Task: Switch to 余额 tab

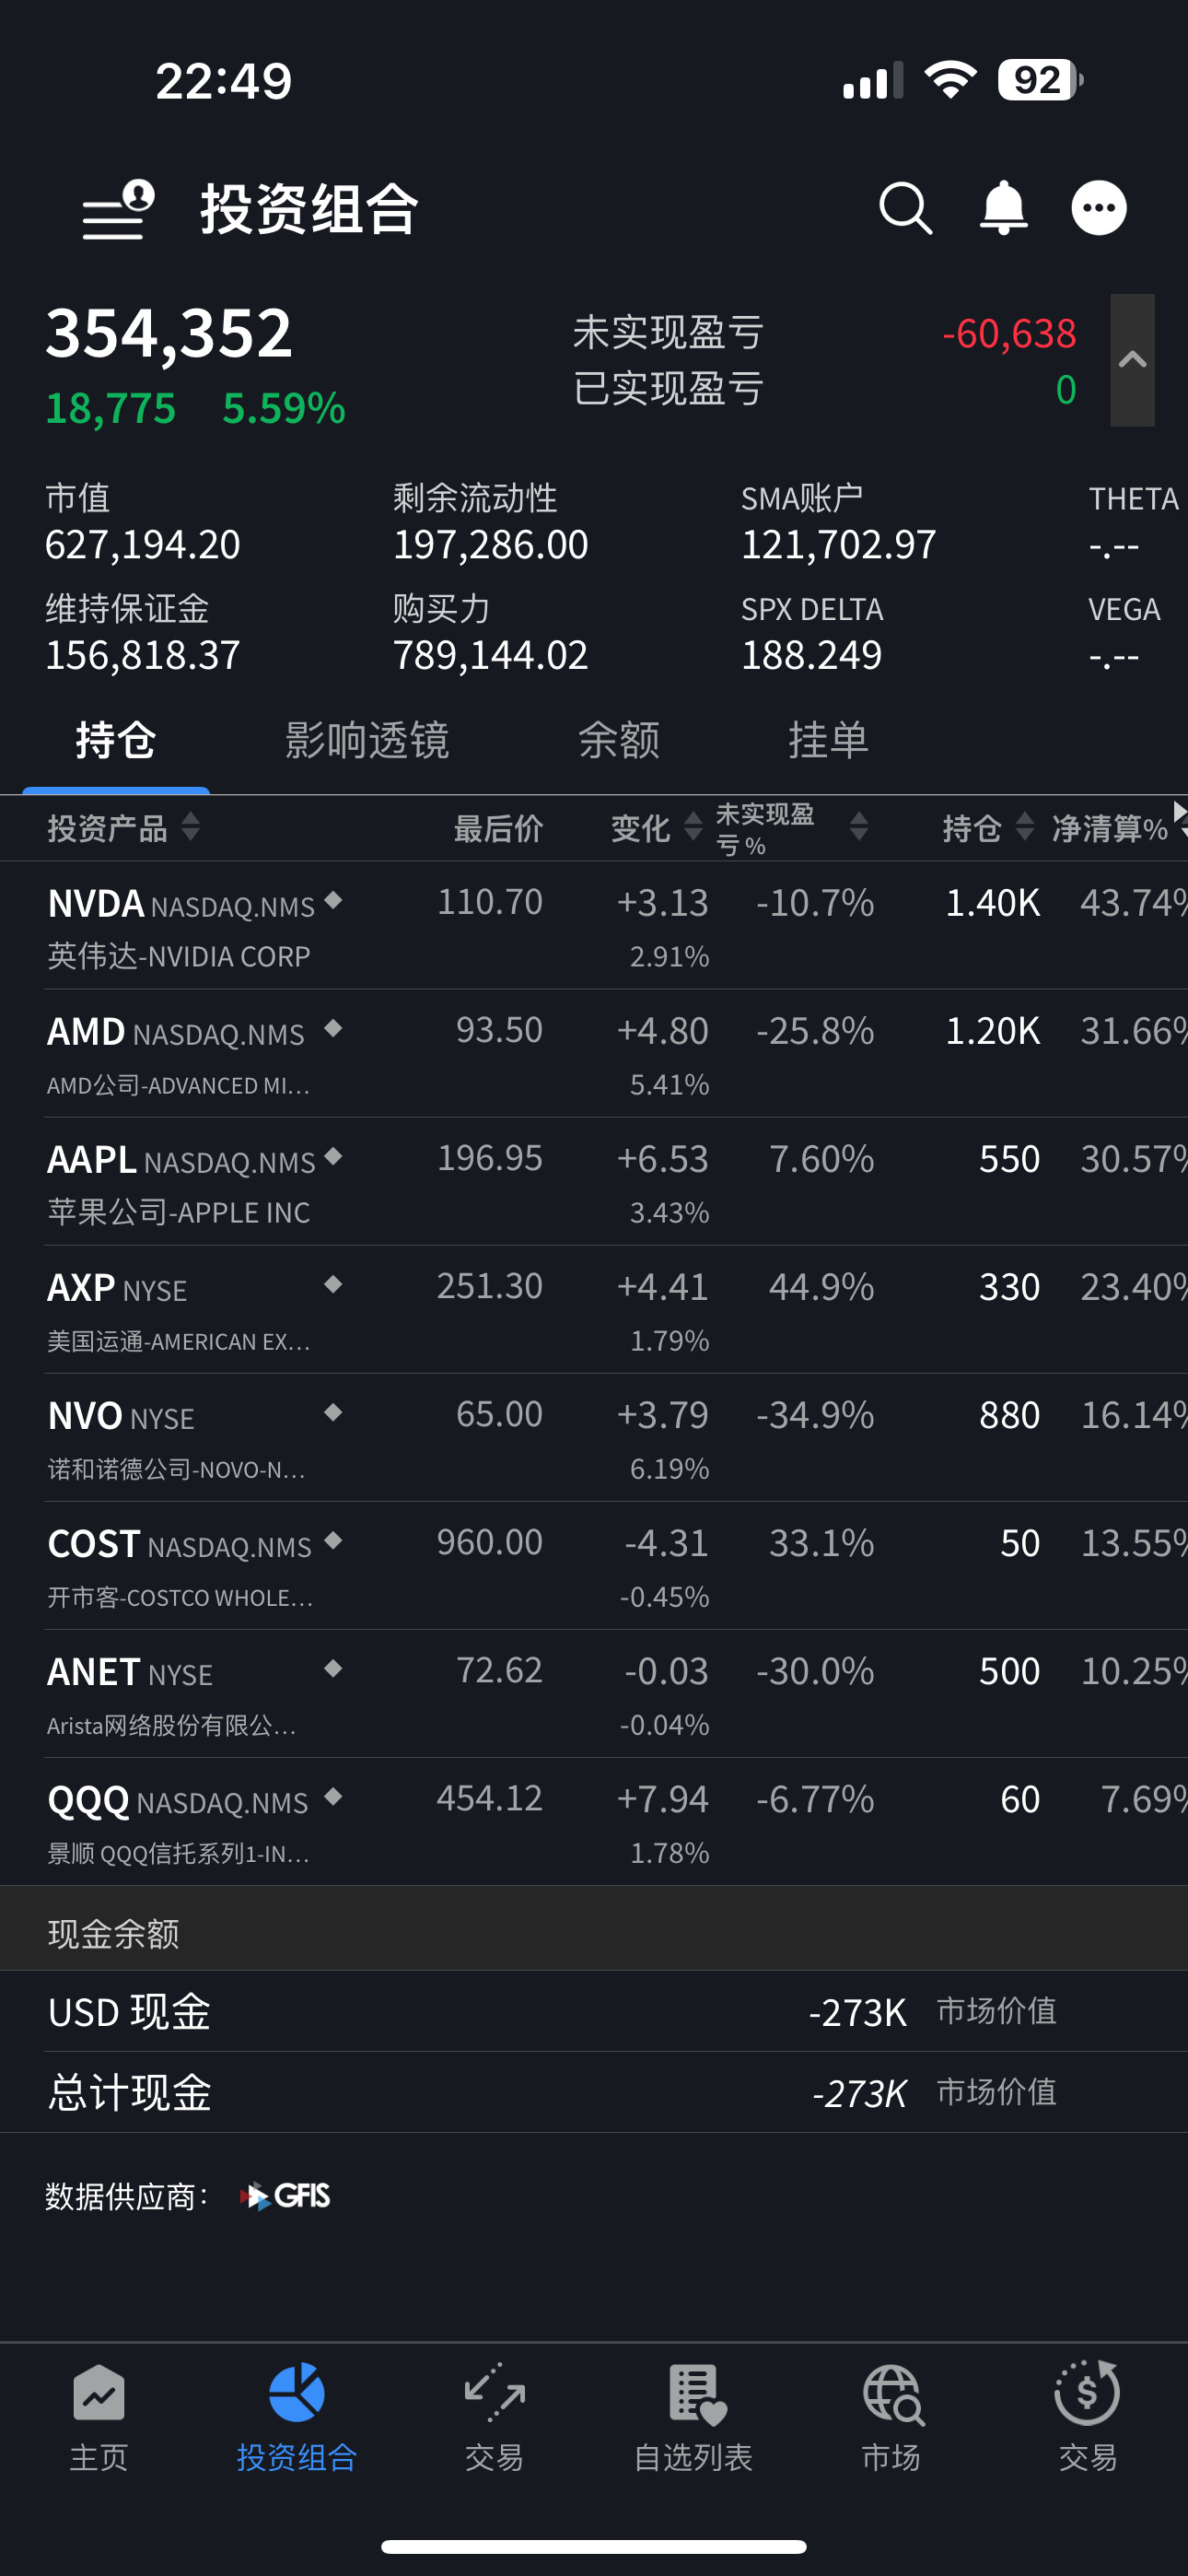Action: click(619, 741)
